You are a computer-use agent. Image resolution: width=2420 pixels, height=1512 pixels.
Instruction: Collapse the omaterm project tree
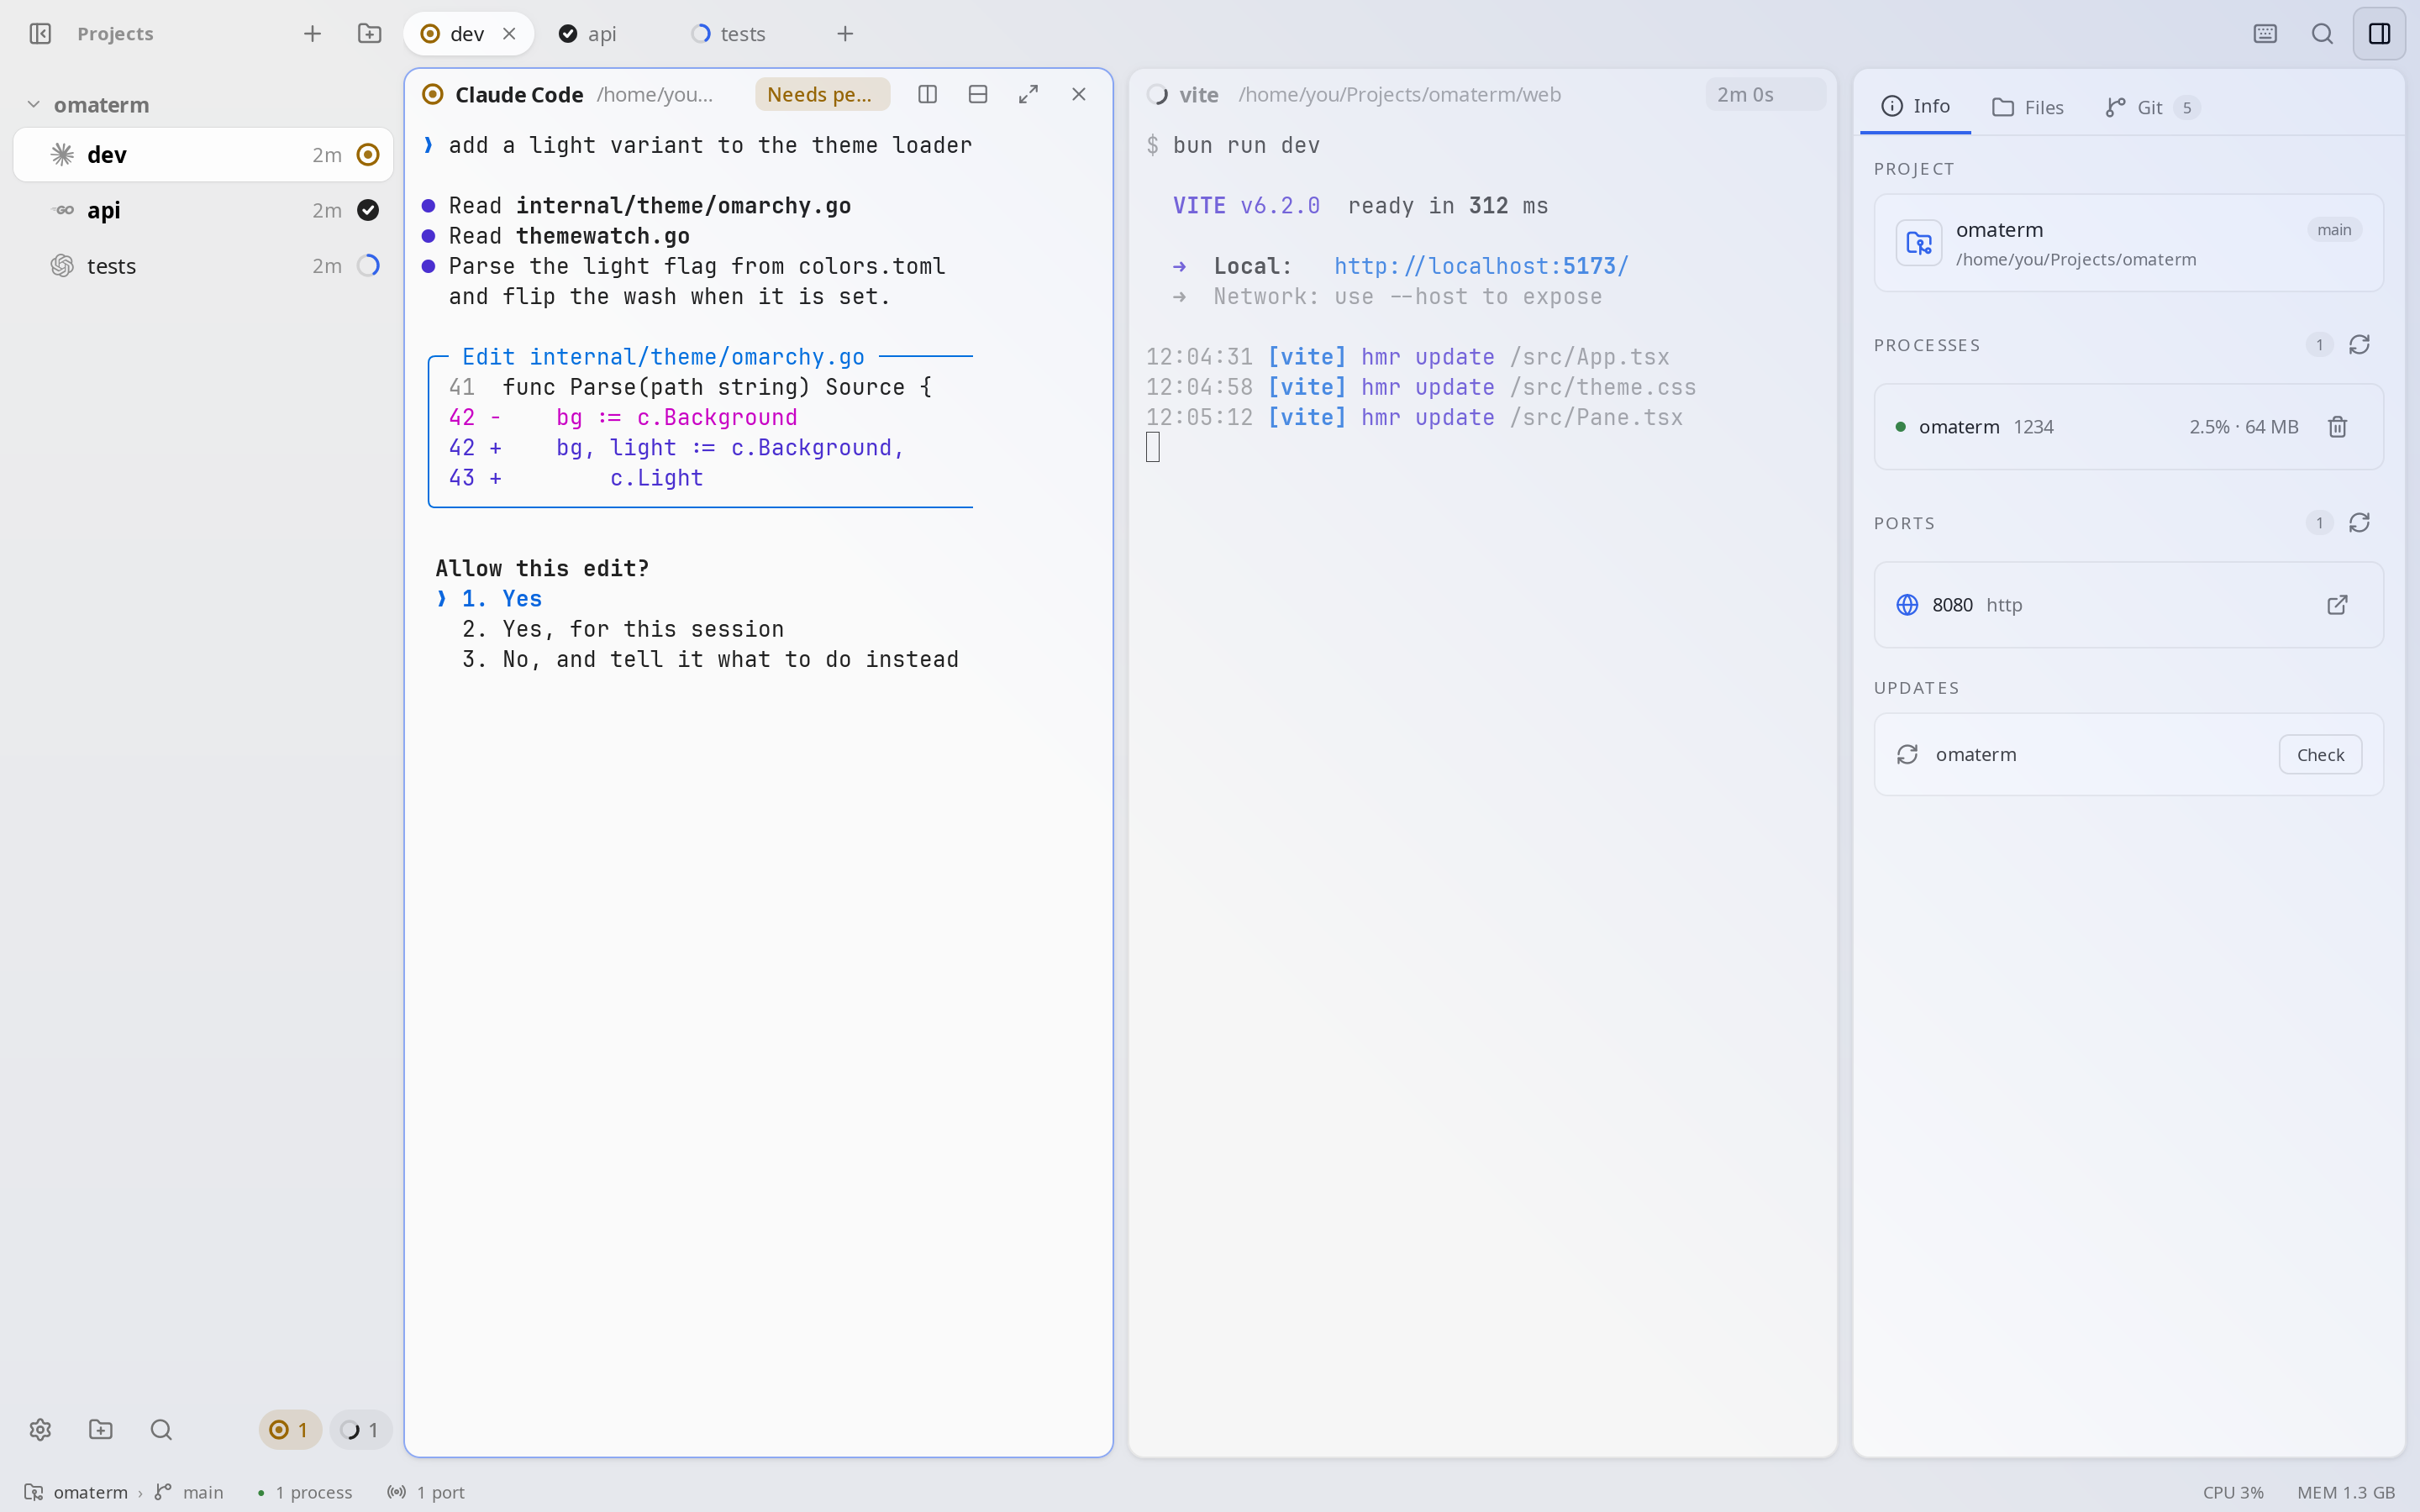(x=33, y=105)
